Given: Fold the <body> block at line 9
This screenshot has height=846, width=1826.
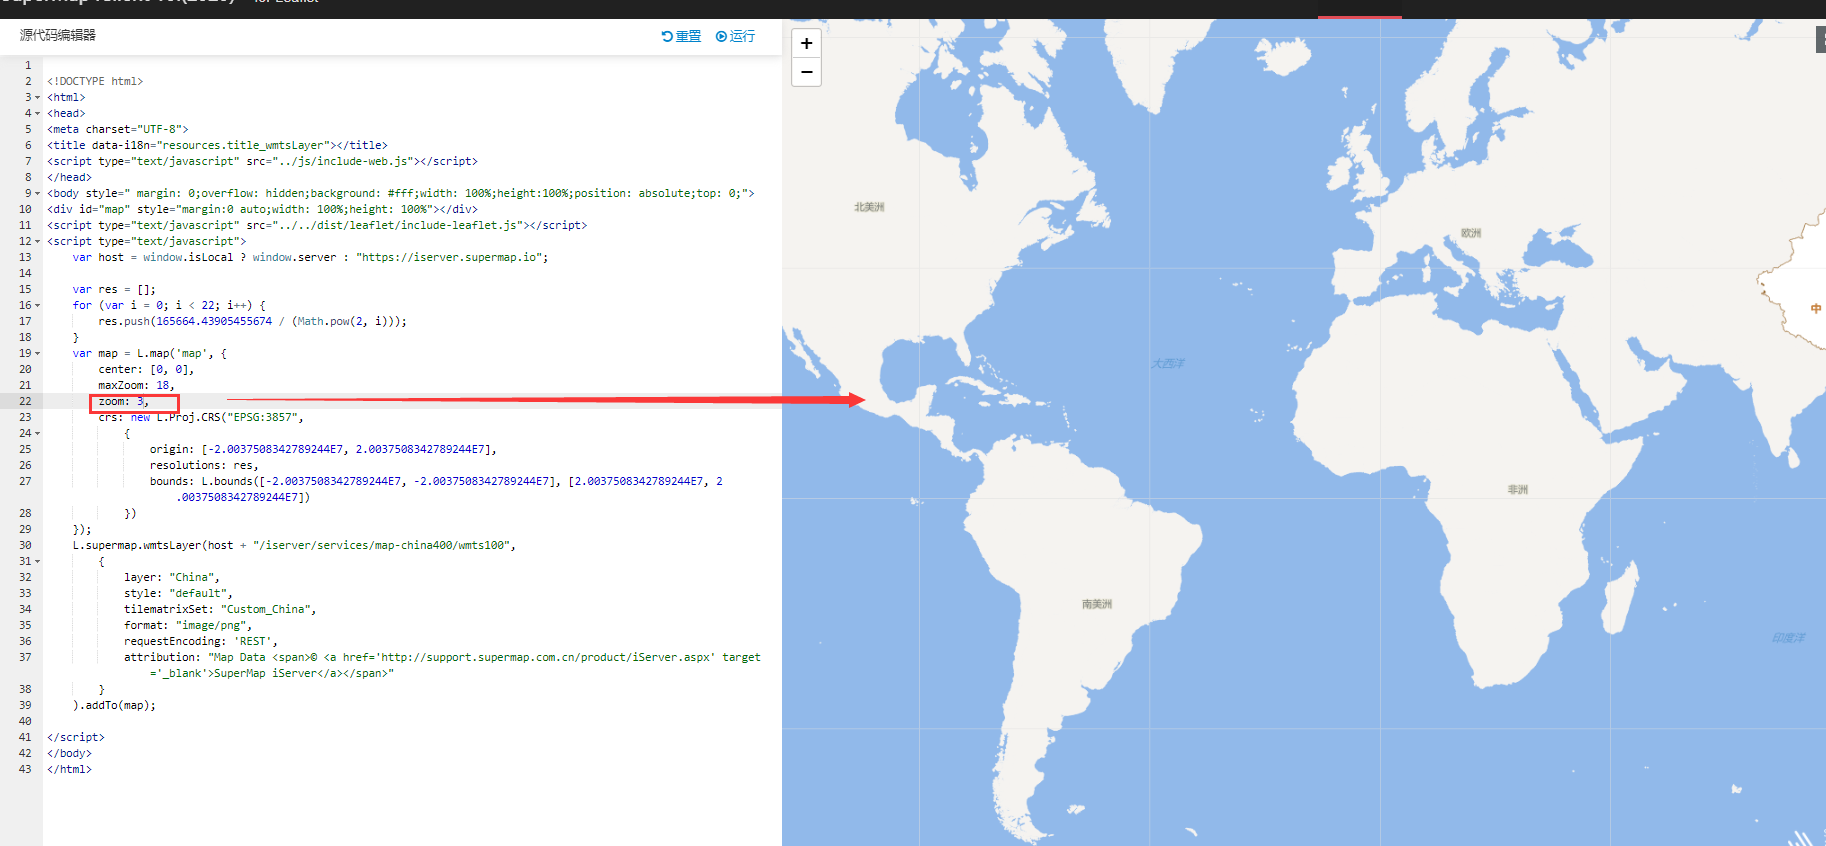Looking at the screenshot, I should pos(38,193).
